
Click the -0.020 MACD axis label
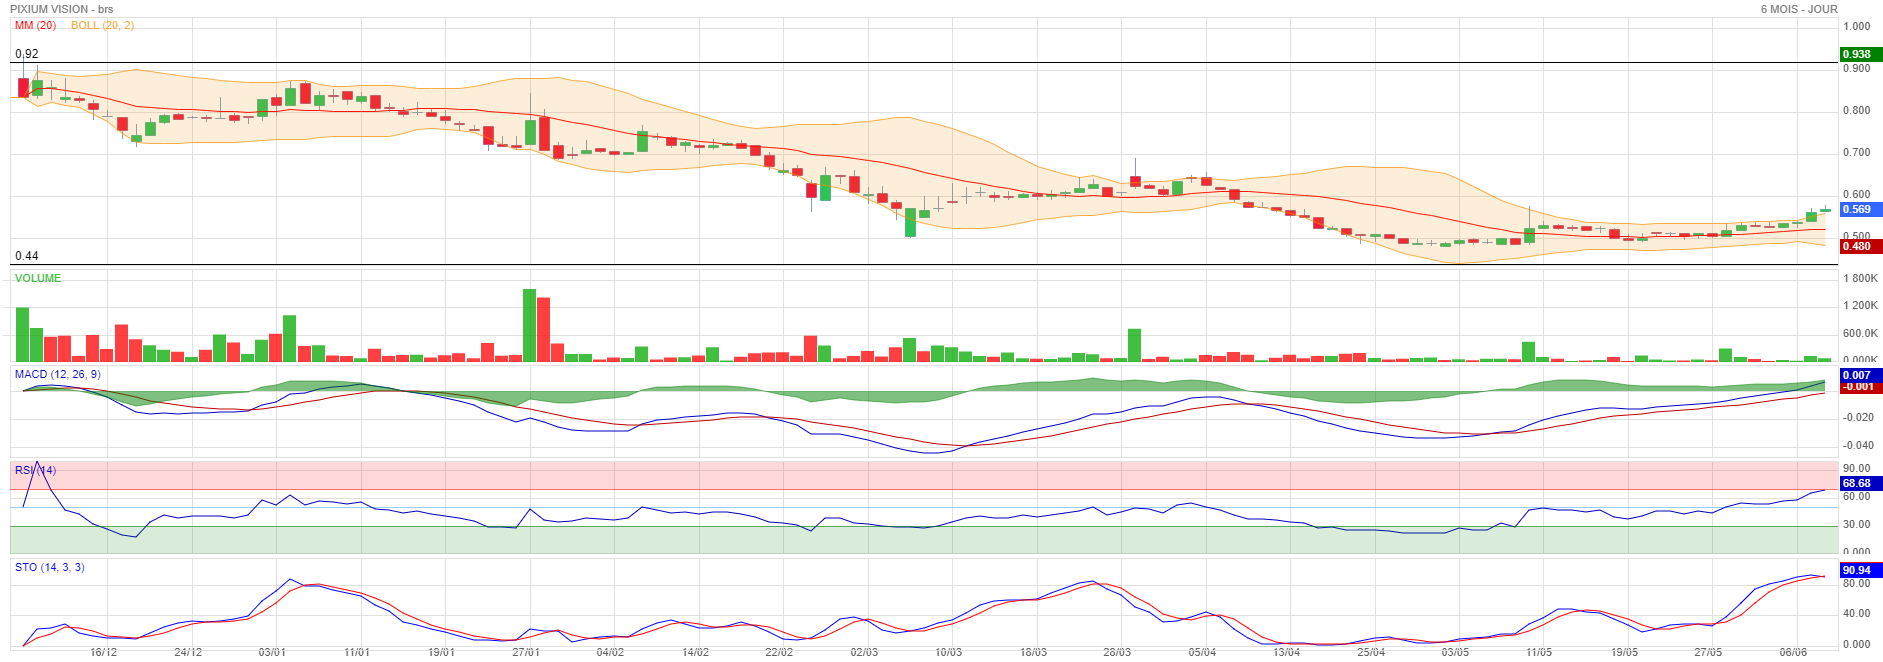pyautogui.click(x=1859, y=417)
